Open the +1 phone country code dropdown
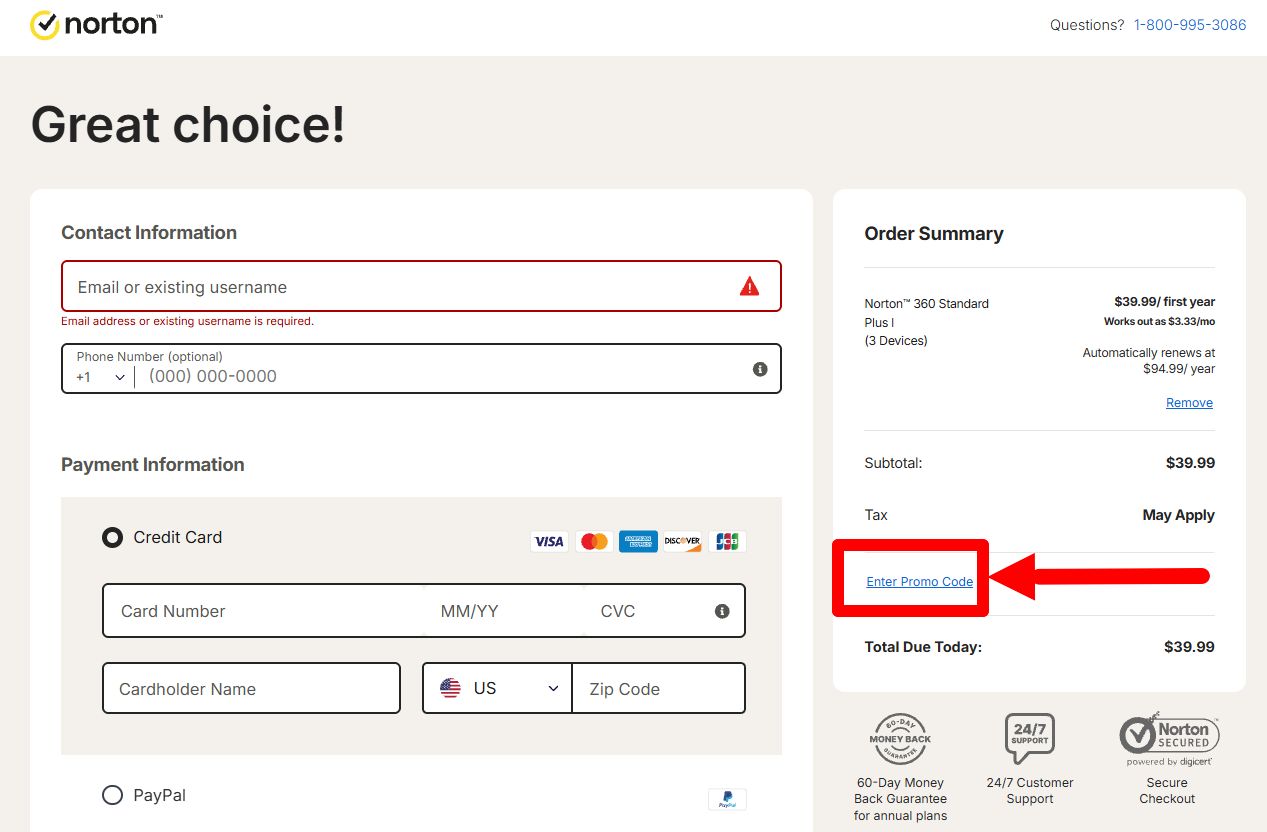Viewport: 1267px width, 832px height. pyautogui.click(x=100, y=377)
